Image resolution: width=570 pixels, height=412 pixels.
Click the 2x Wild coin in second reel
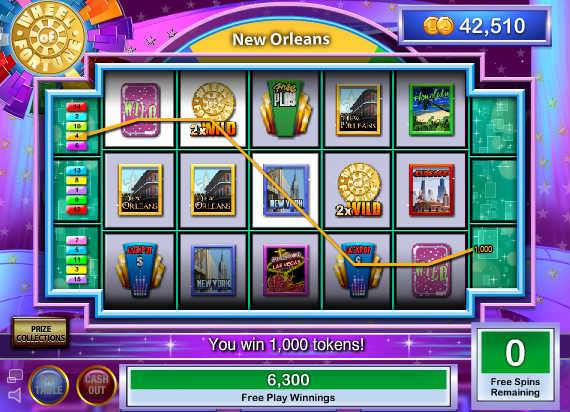tap(213, 109)
